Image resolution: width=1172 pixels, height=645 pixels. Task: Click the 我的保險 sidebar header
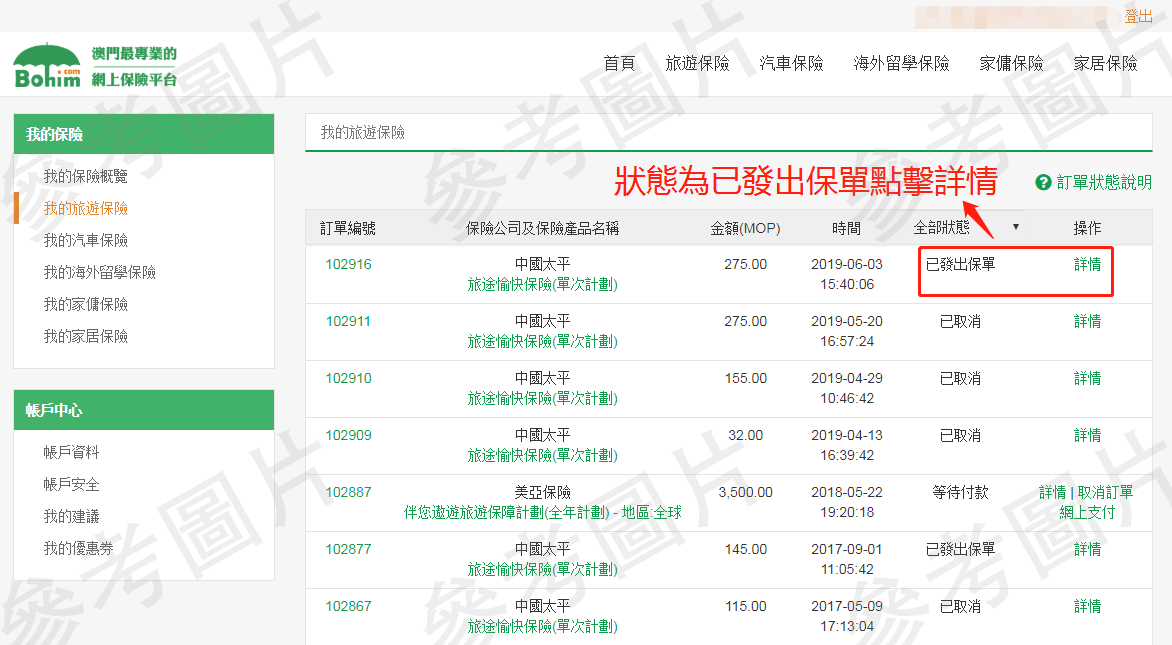144,134
